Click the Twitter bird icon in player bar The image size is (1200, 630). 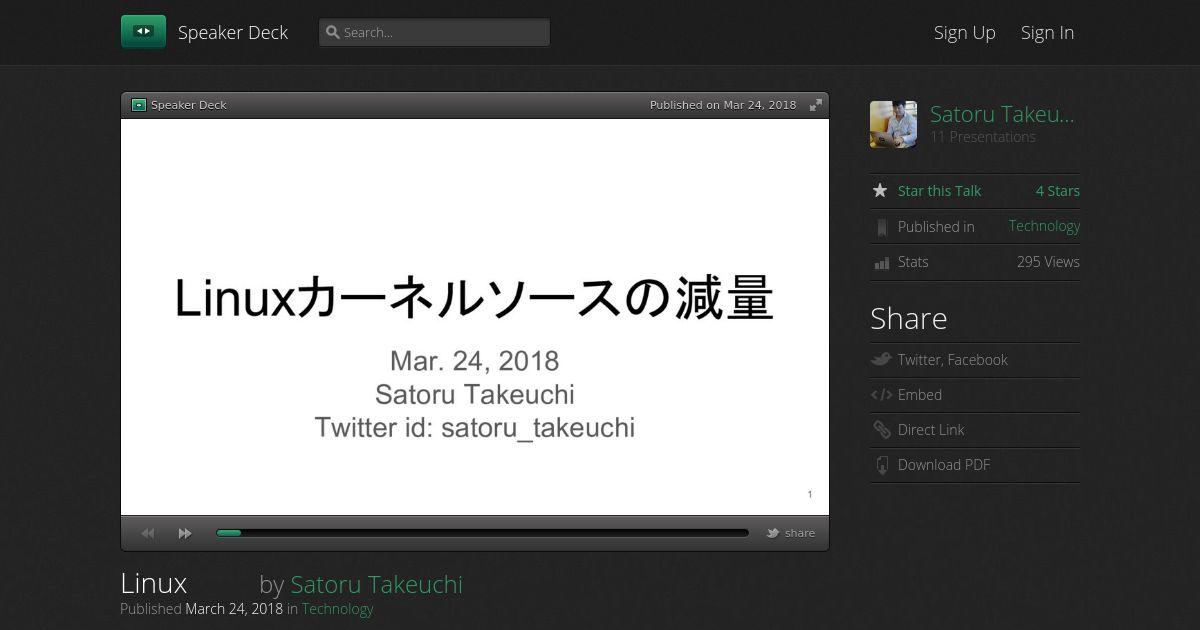tap(773, 533)
